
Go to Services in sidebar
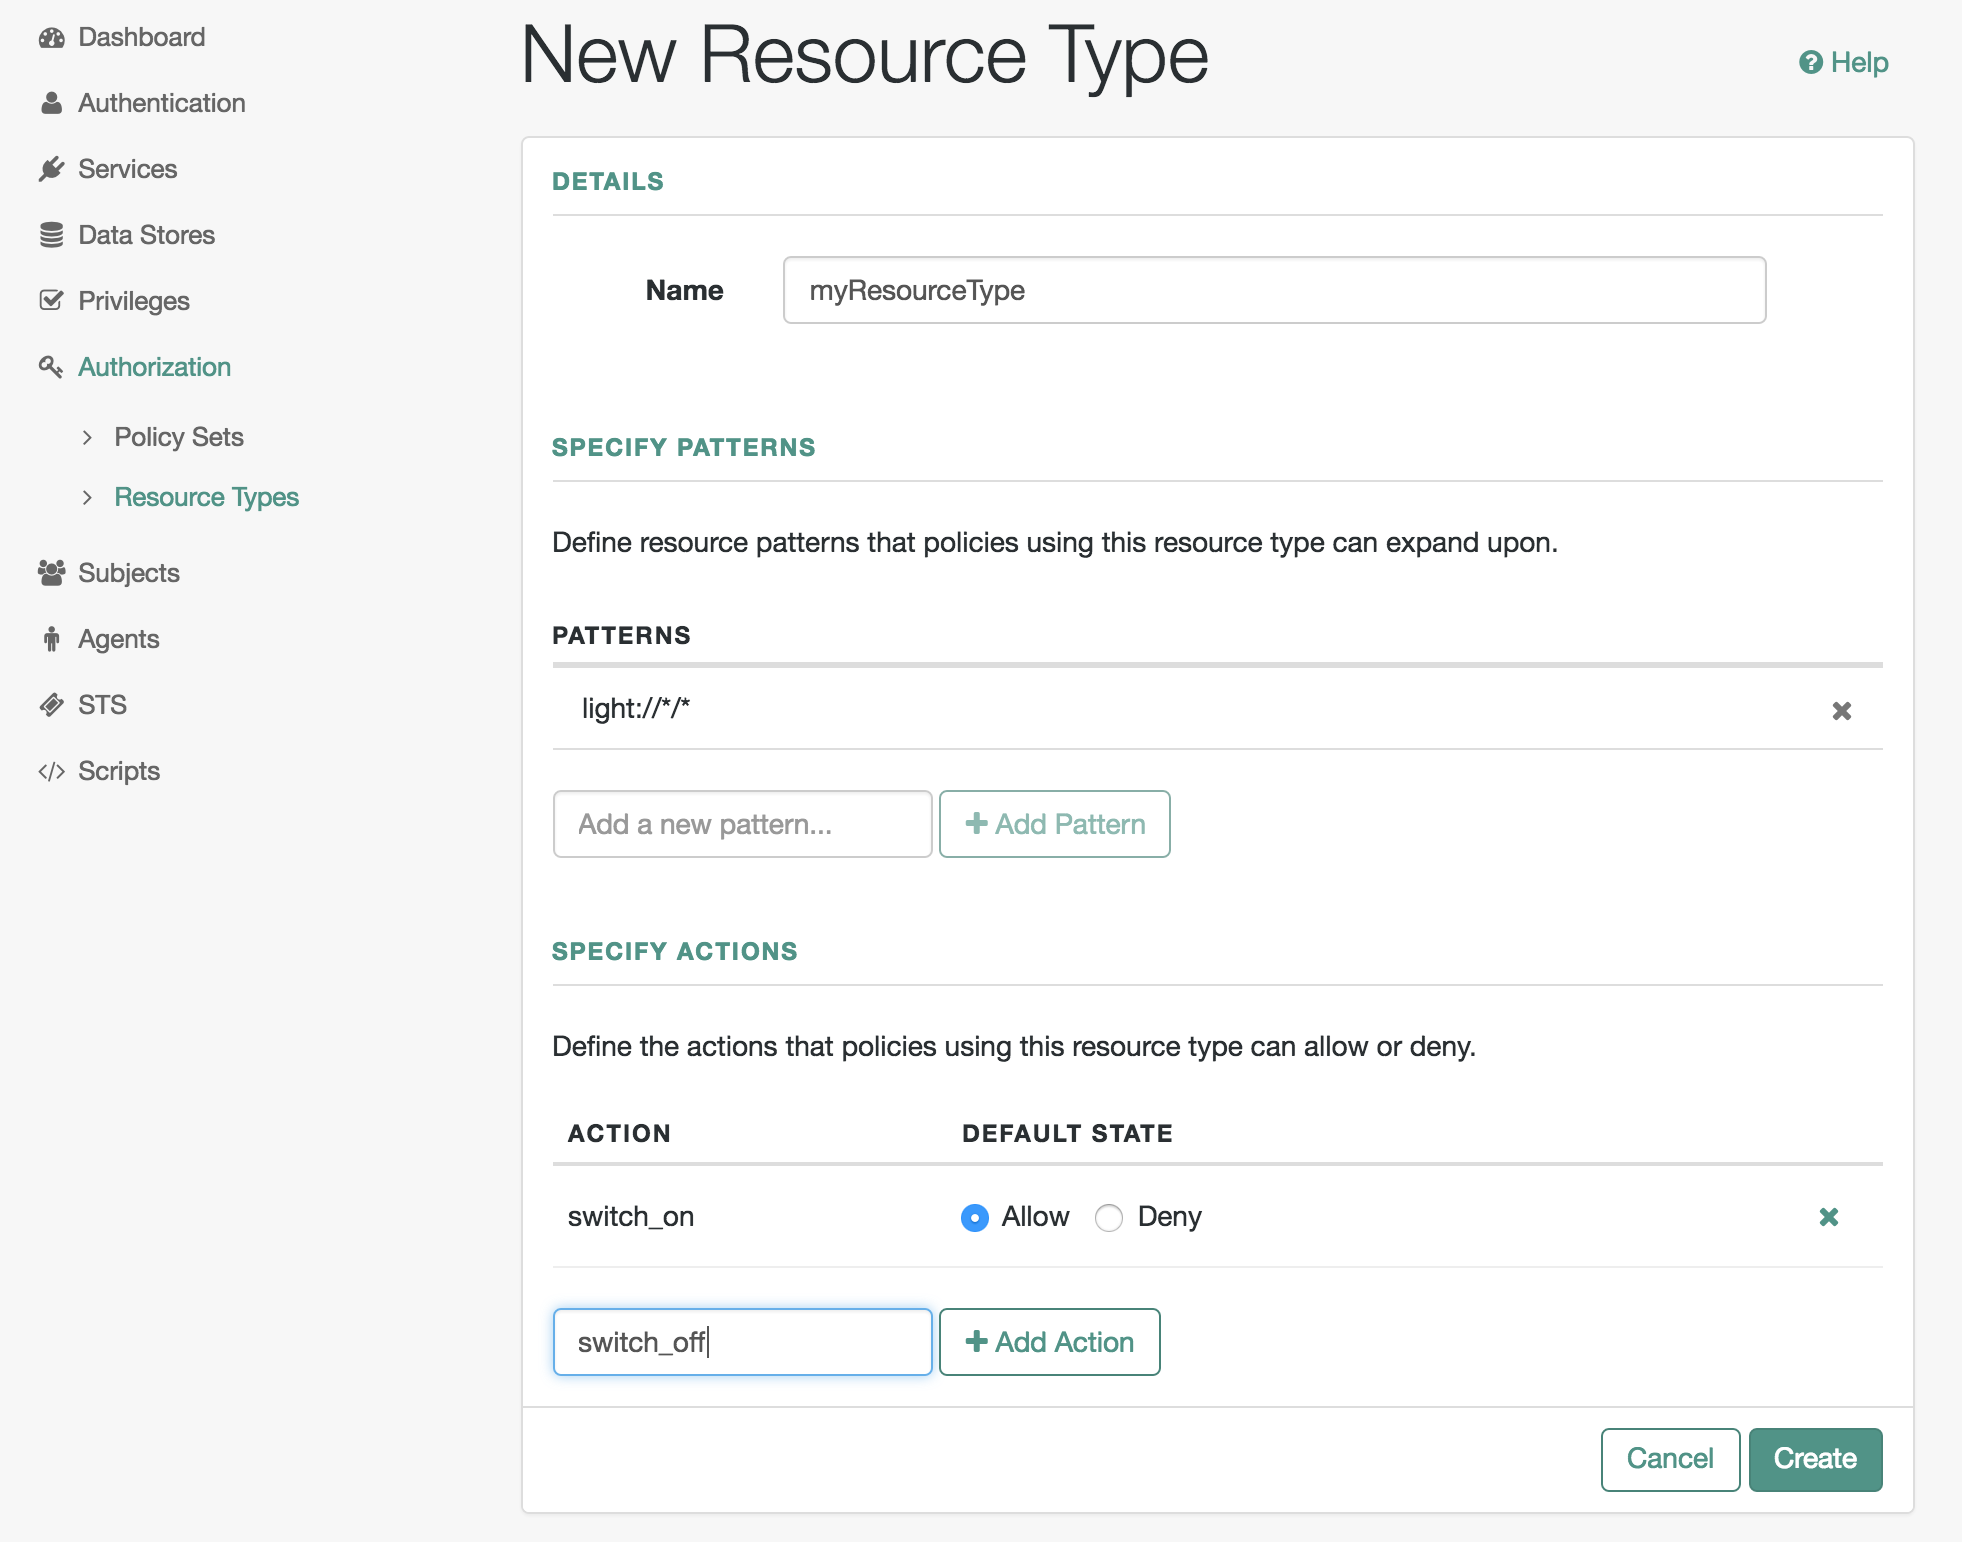[x=128, y=170]
